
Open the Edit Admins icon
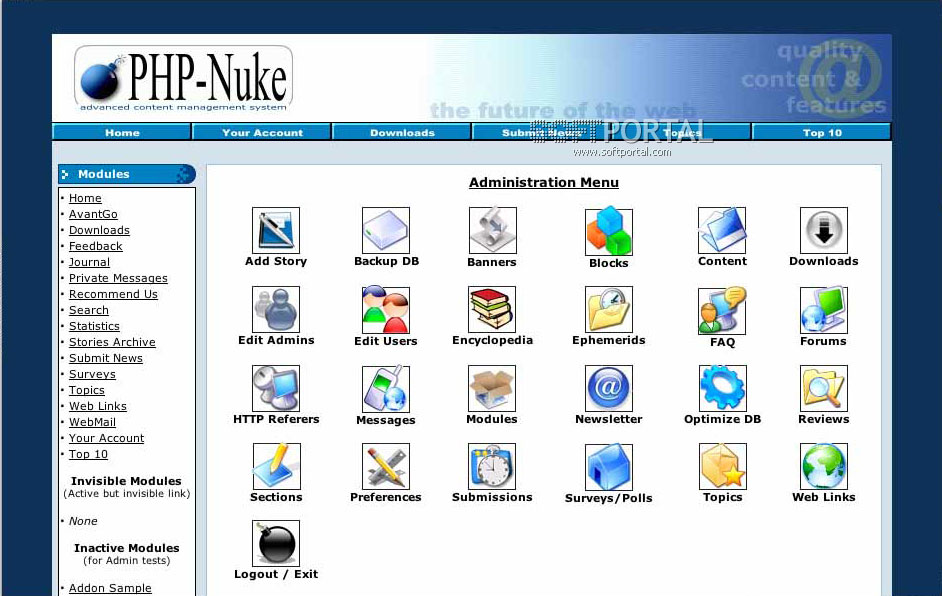276,309
